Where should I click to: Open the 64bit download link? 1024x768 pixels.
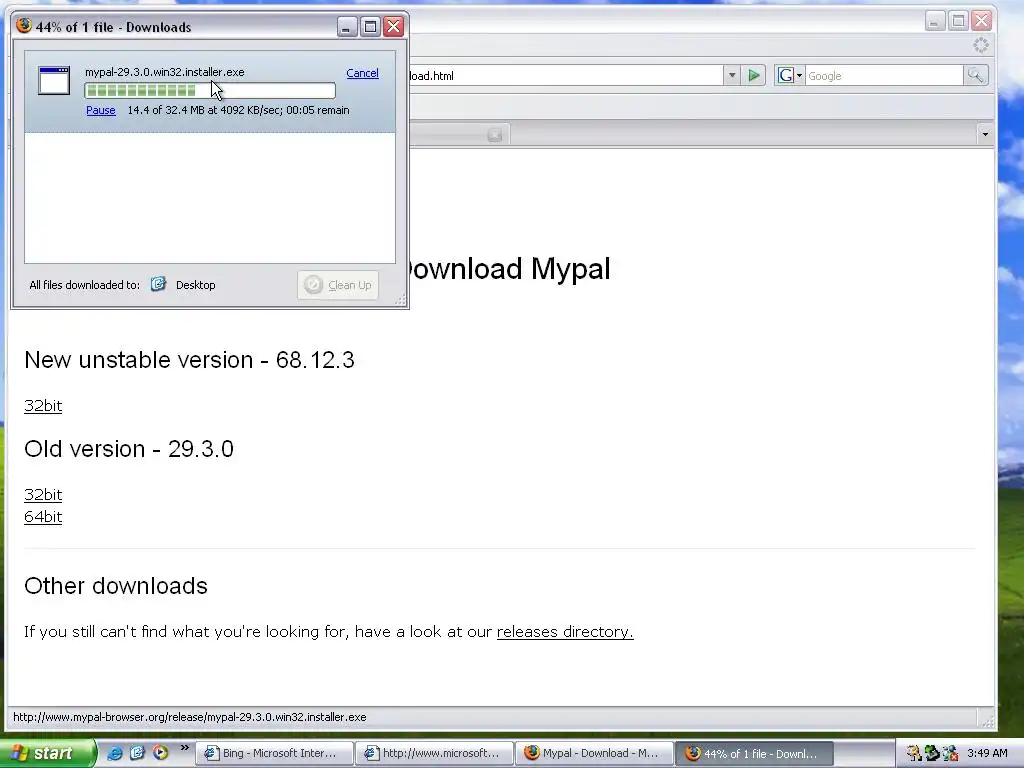(43, 517)
